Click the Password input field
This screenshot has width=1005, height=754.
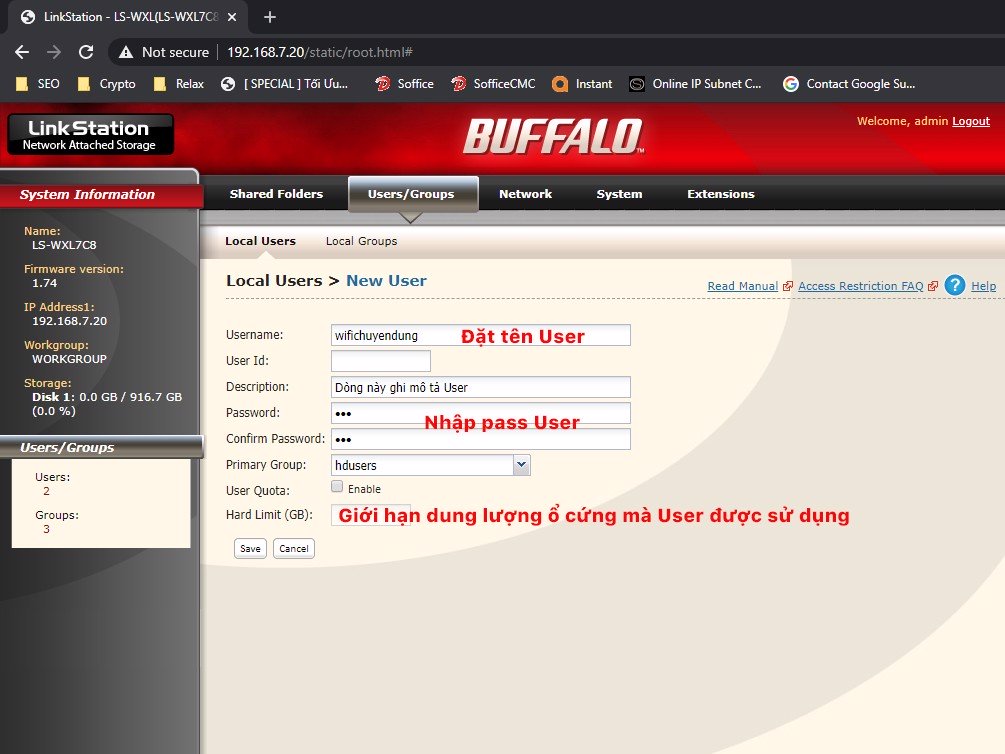pyautogui.click(x=481, y=413)
